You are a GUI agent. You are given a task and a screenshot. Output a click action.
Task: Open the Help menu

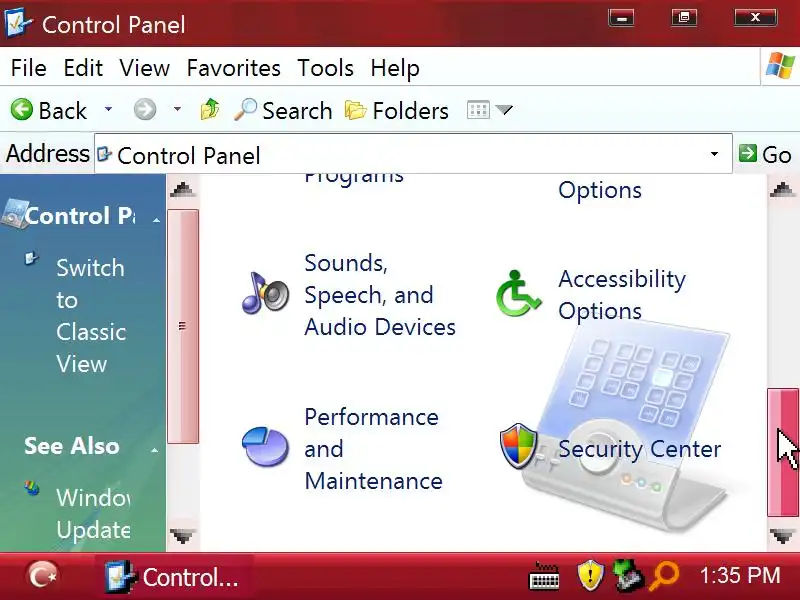coord(395,68)
